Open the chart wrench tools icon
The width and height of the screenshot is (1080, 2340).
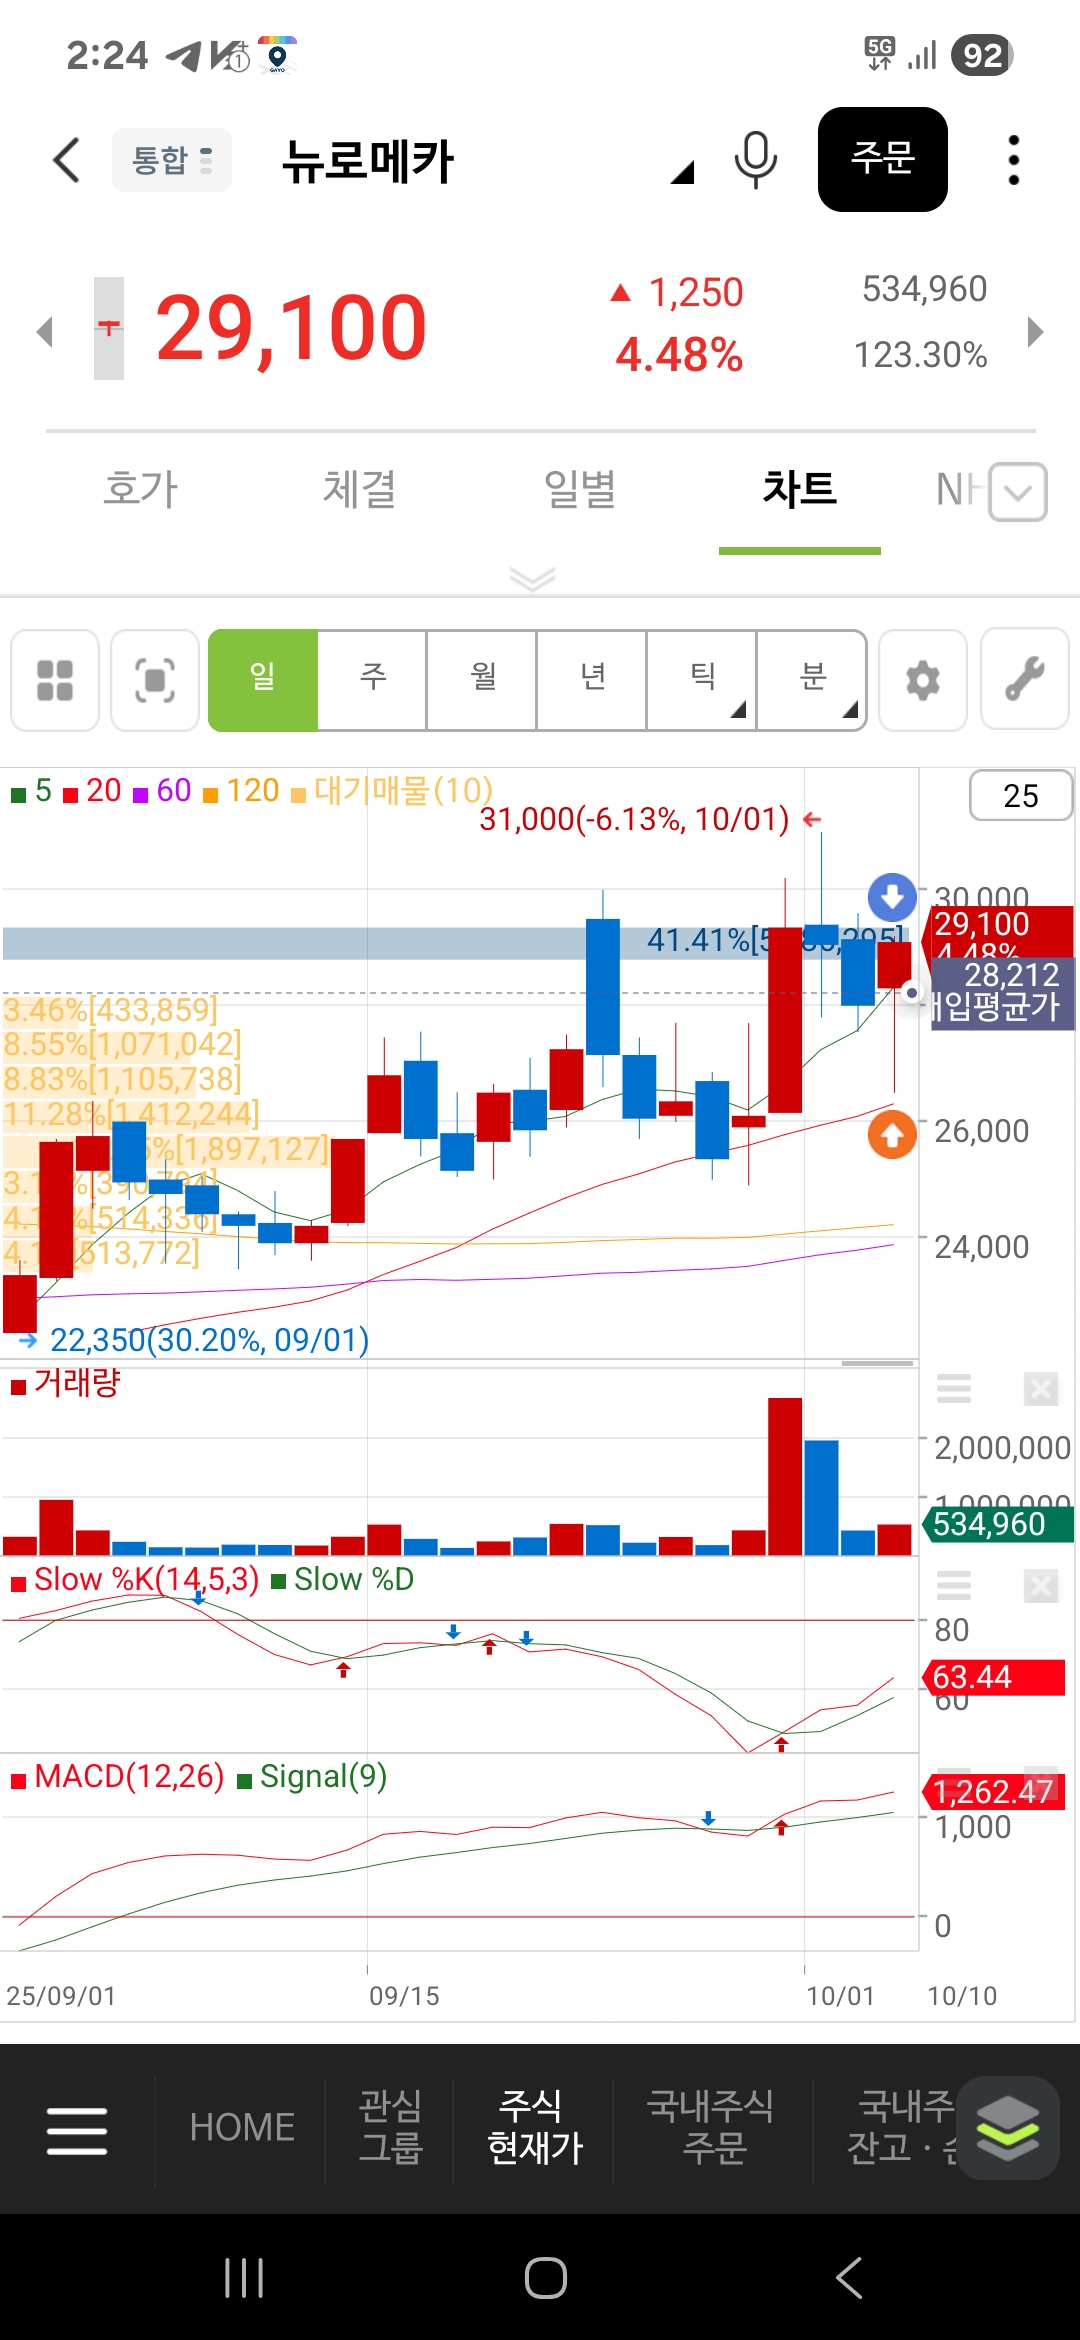[x=1024, y=680]
